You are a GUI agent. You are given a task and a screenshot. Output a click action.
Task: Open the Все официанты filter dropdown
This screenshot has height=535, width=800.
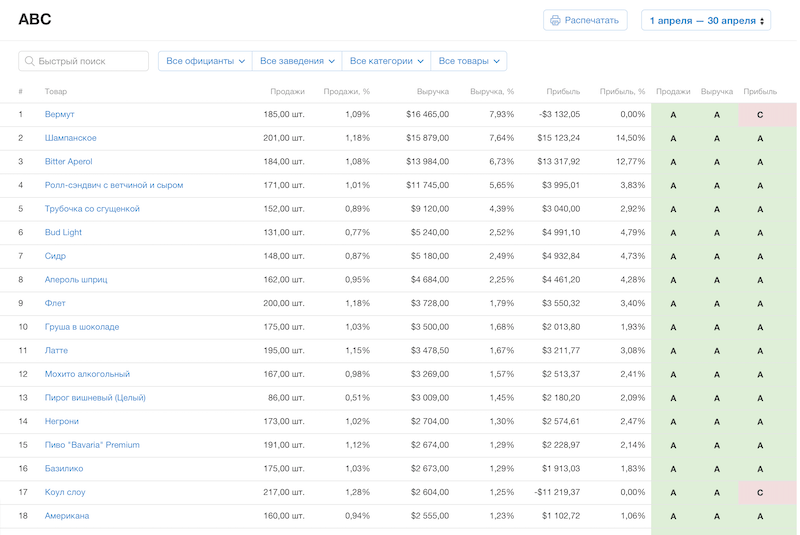click(x=205, y=61)
